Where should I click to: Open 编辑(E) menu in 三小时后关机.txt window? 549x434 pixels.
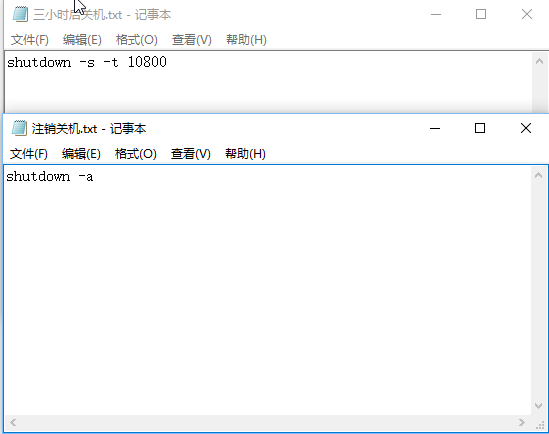click(x=82, y=40)
